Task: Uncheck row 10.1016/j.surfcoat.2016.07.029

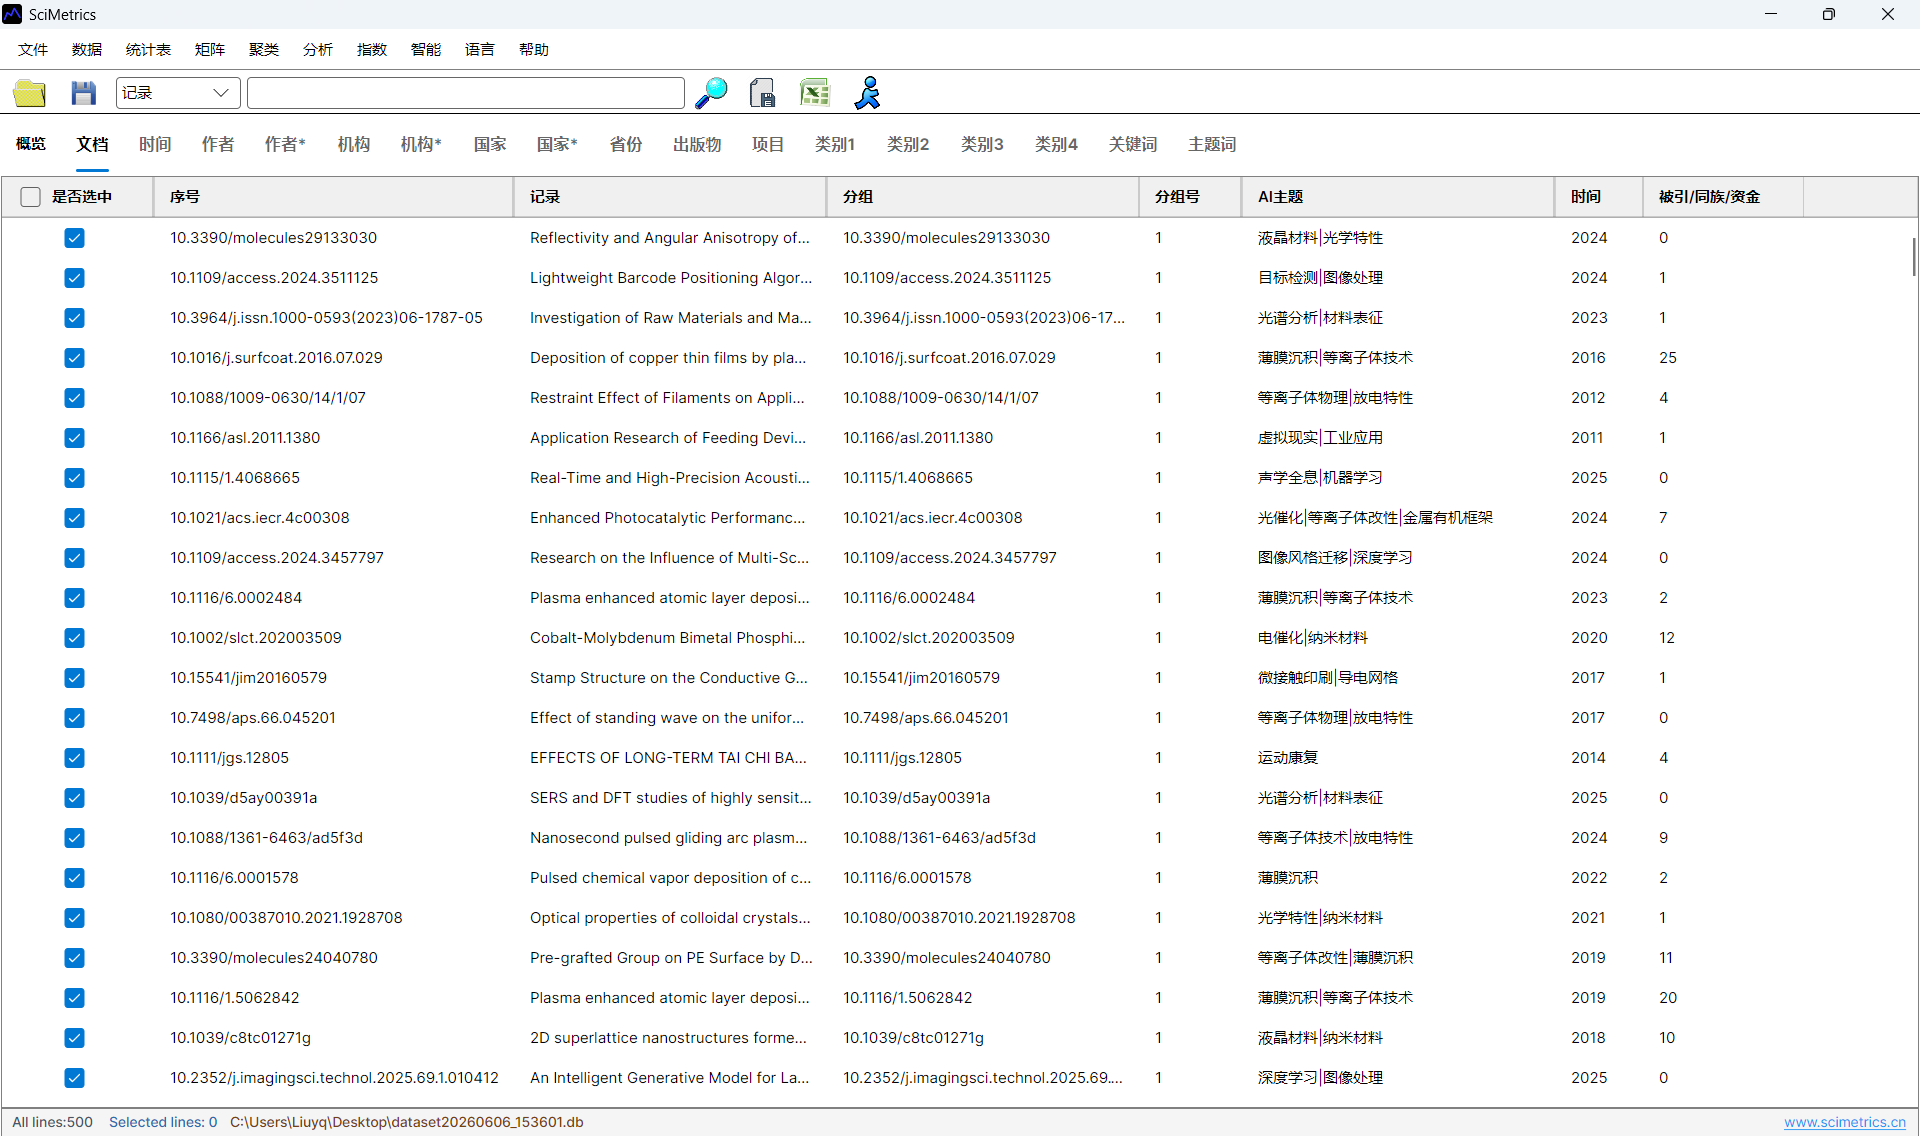Action: coord(74,358)
